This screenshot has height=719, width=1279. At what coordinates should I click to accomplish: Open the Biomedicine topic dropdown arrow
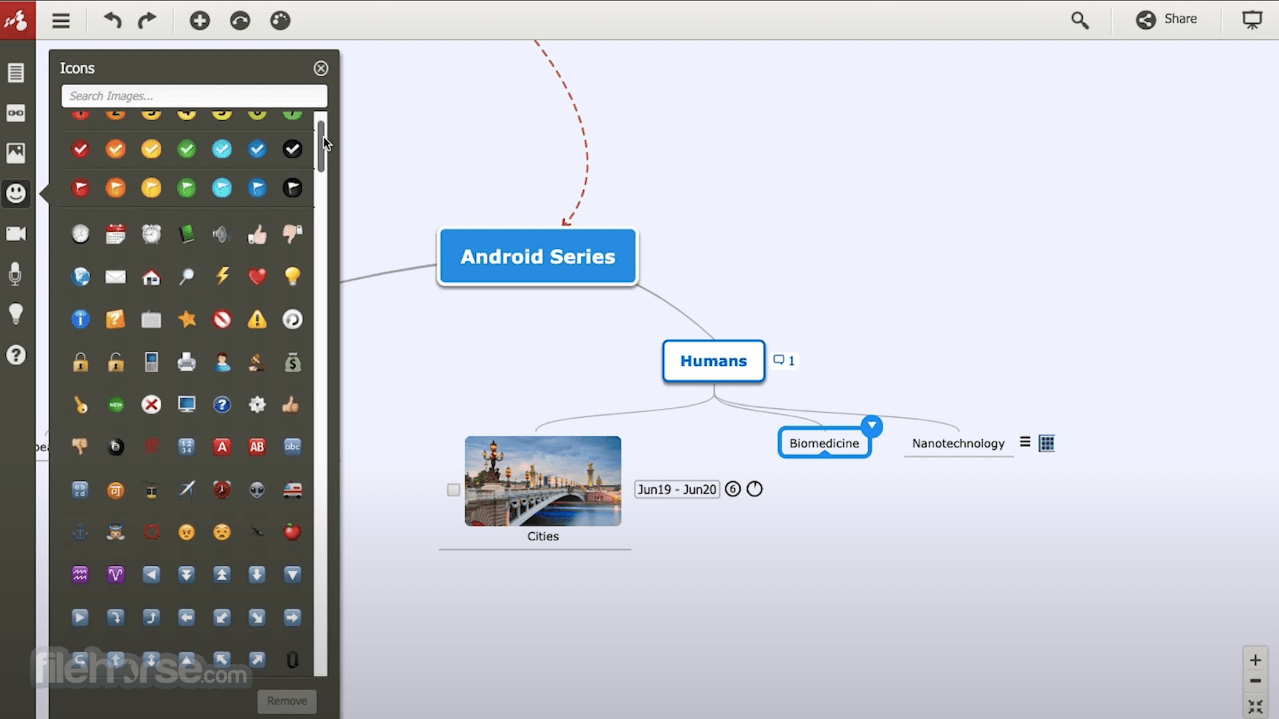[871, 426]
